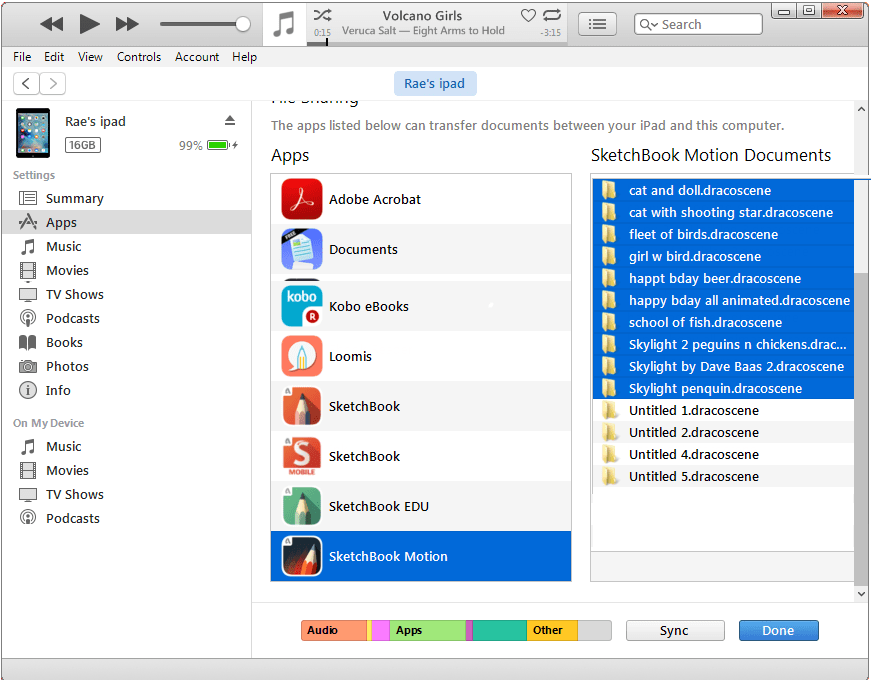Image resolution: width=871 pixels, height=680 pixels.
Task: Select Adobe Acrobat app icon
Action: pyautogui.click(x=302, y=199)
